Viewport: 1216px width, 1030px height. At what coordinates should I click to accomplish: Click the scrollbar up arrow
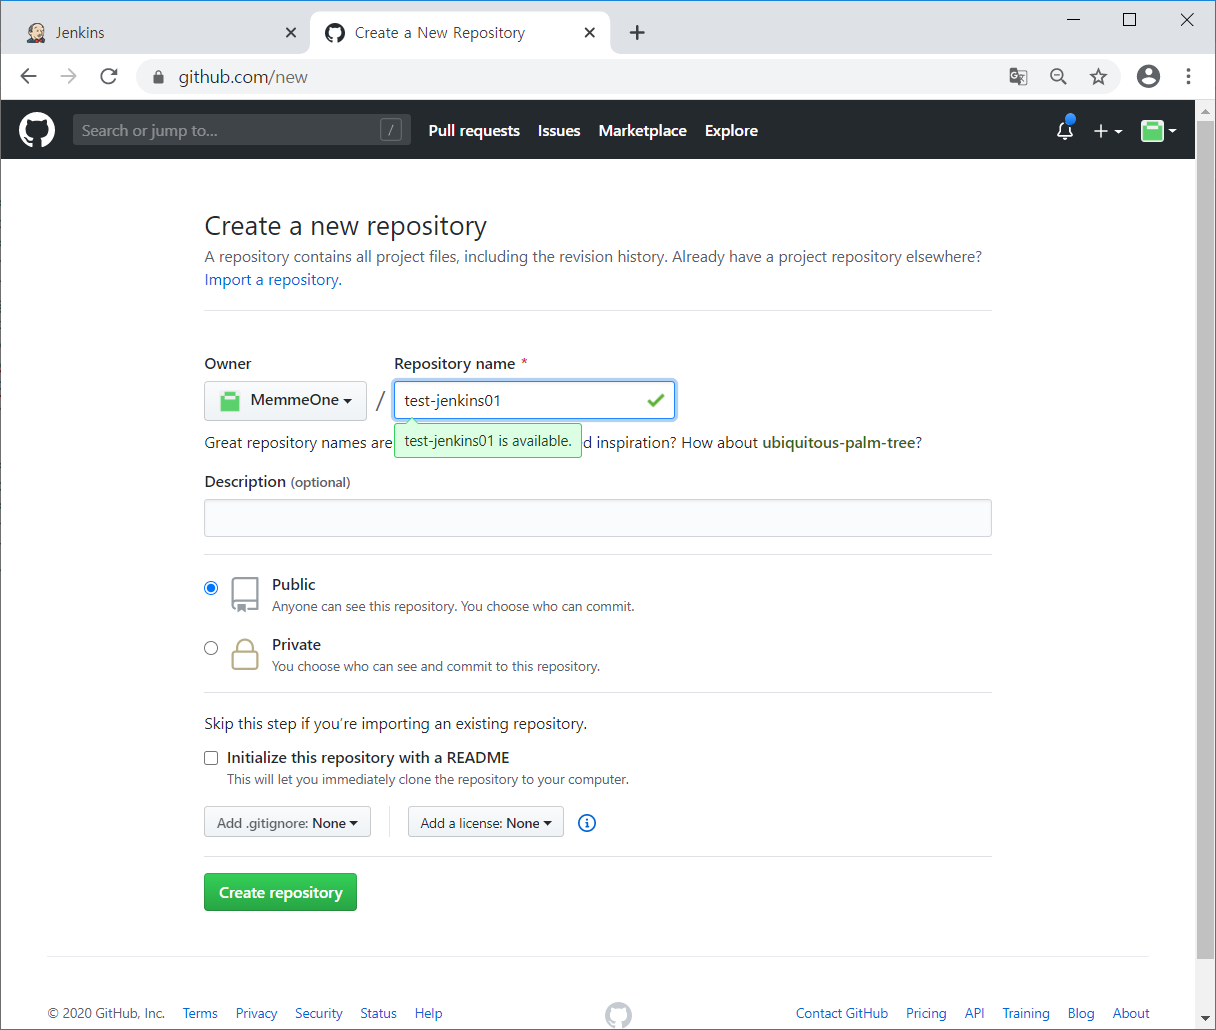pos(1205,110)
